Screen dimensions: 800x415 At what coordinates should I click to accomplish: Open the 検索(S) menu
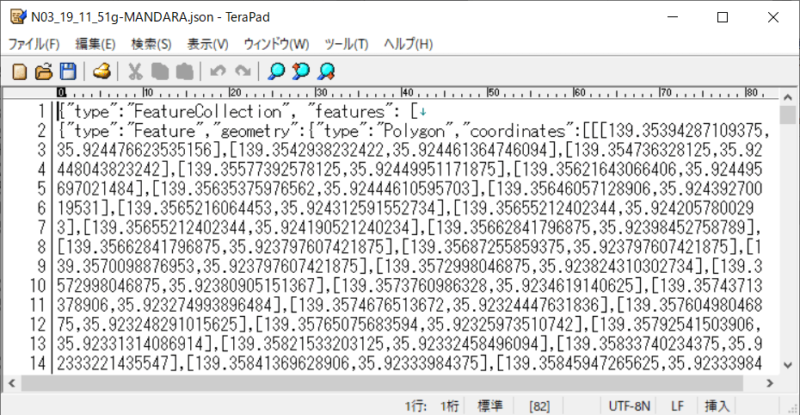point(151,44)
